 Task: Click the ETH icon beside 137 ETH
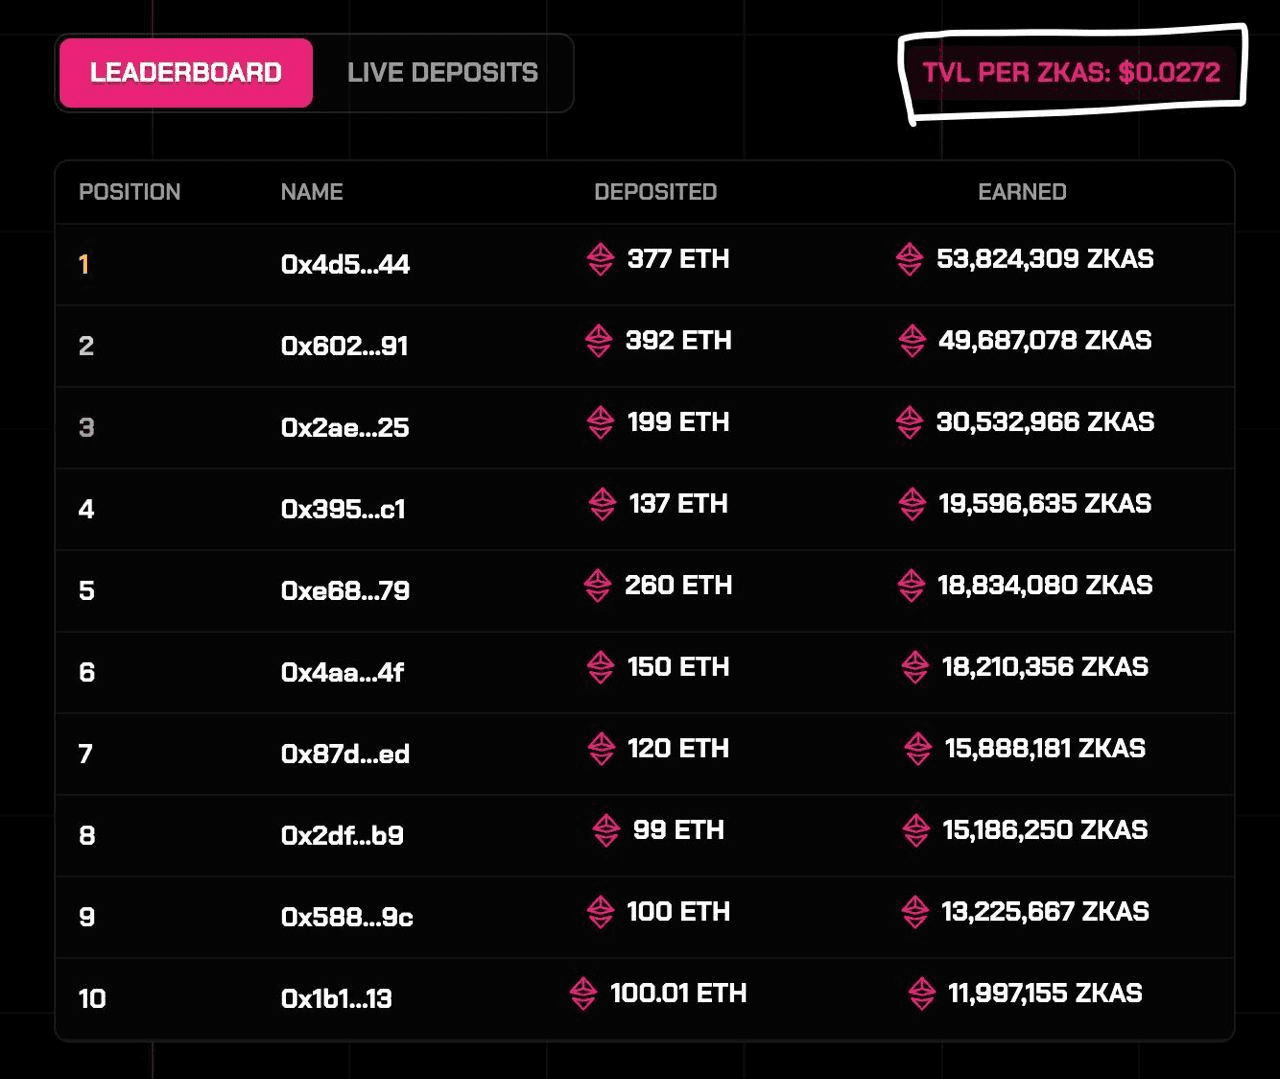[x=602, y=504]
